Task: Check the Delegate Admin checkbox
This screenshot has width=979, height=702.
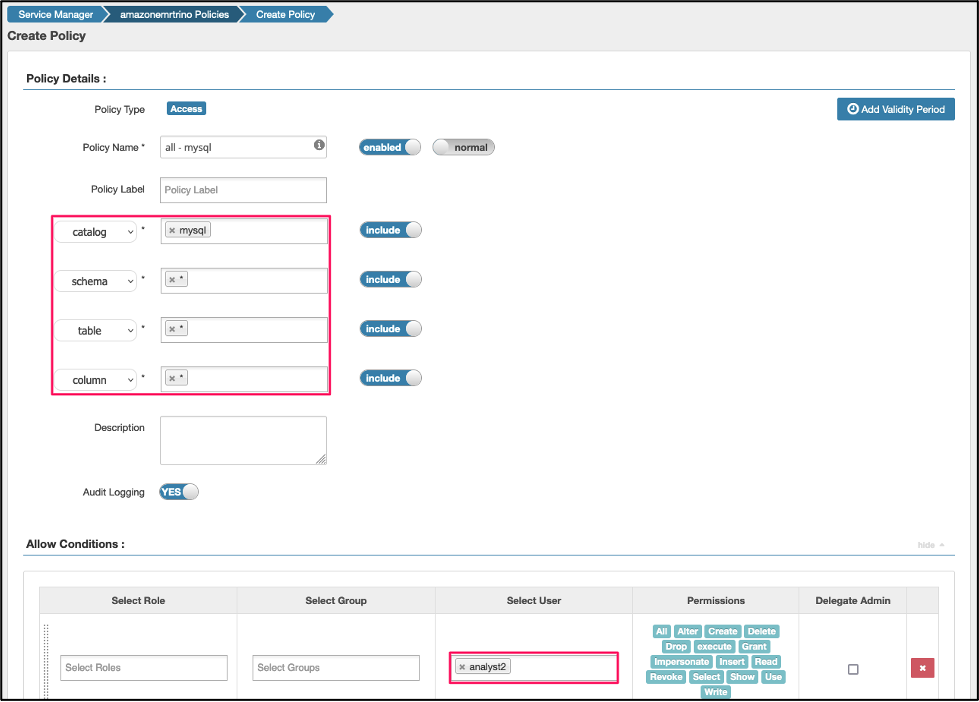Action: click(x=853, y=669)
